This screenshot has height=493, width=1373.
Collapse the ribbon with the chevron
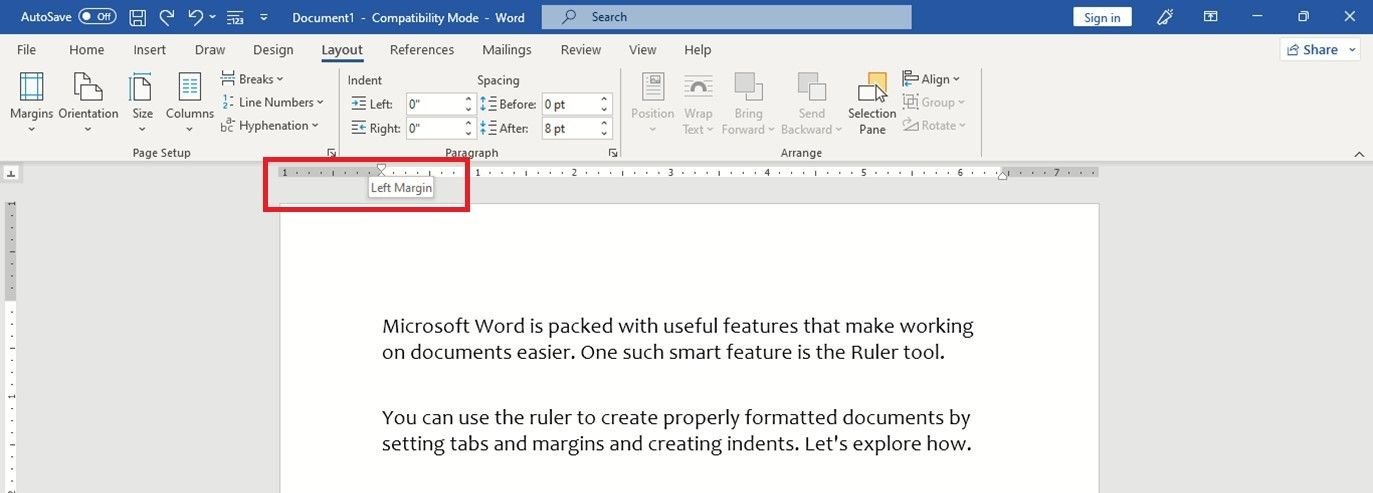(1359, 154)
